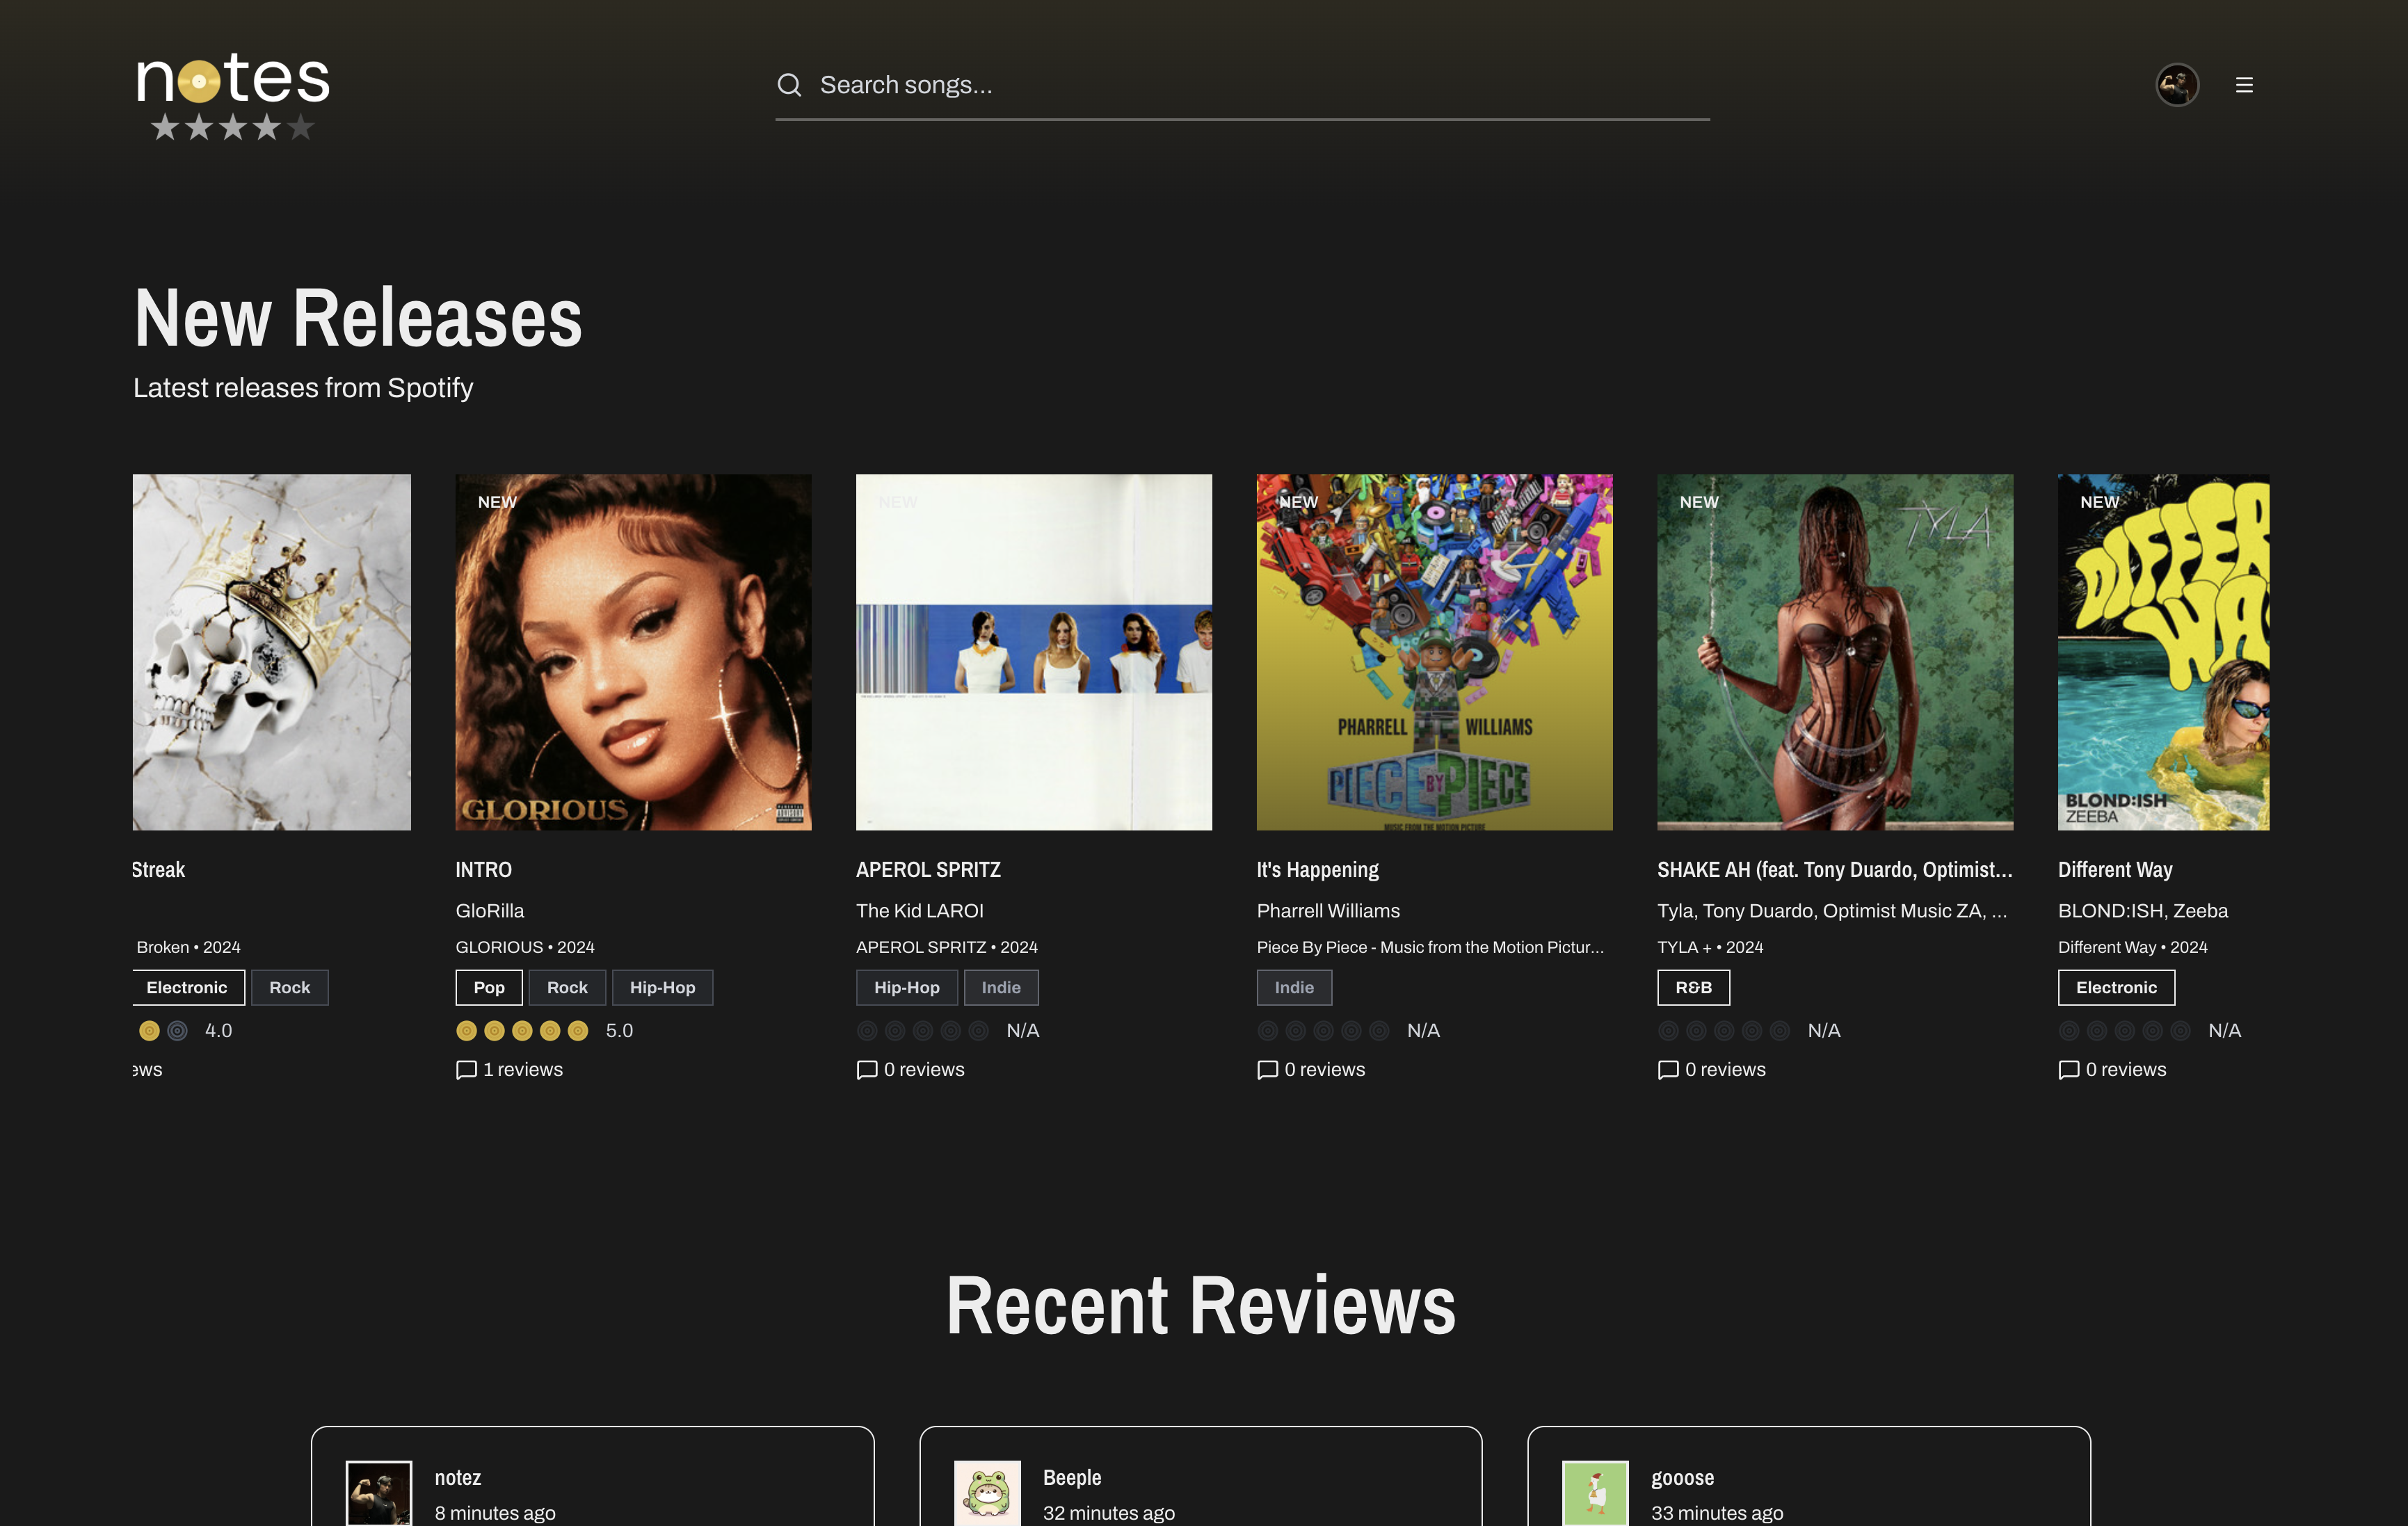Click the review comment icon under INTRO
Image resolution: width=2408 pixels, height=1526 pixels.
coord(466,1070)
